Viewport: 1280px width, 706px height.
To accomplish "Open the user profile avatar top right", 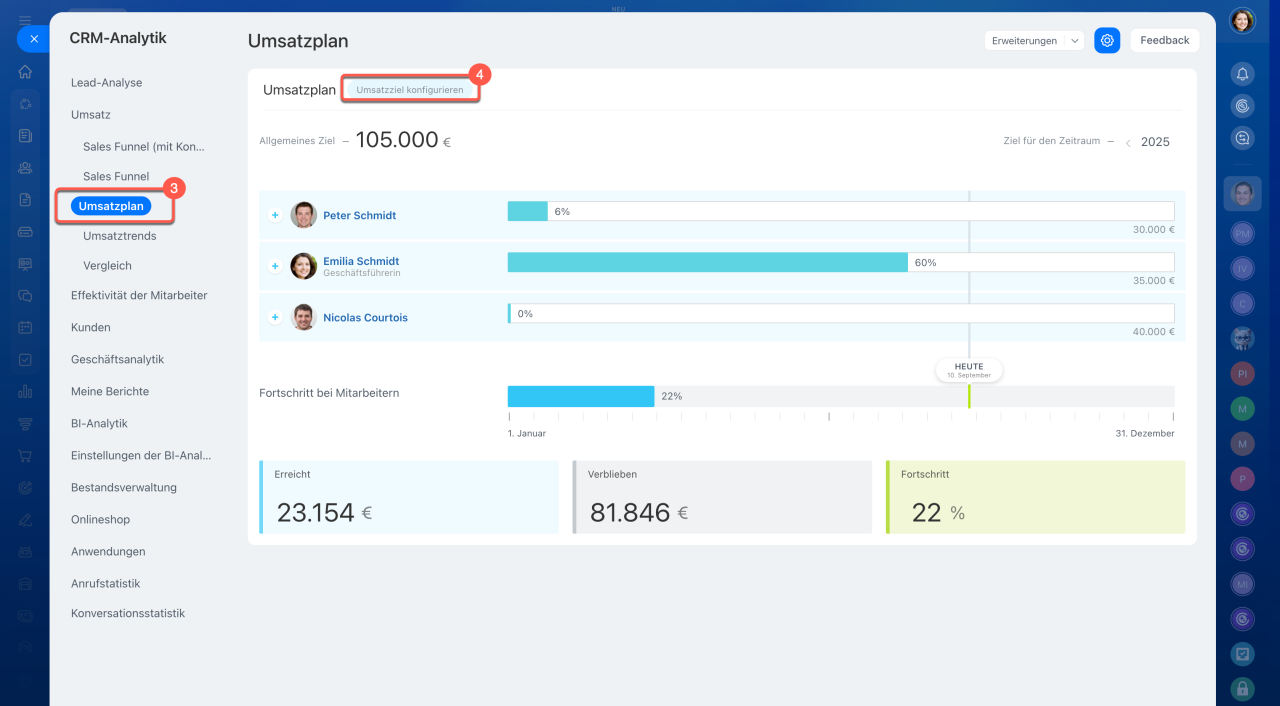I will point(1242,20).
